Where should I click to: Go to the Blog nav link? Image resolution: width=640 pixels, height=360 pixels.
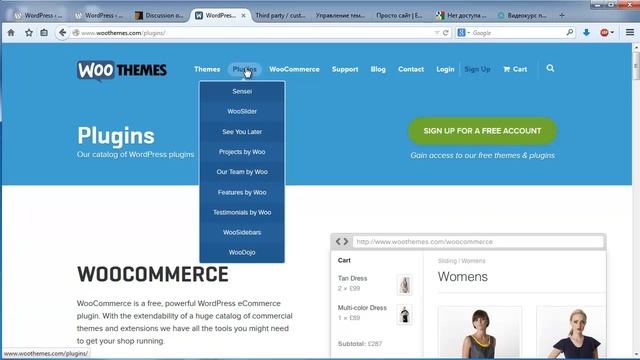pos(378,69)
